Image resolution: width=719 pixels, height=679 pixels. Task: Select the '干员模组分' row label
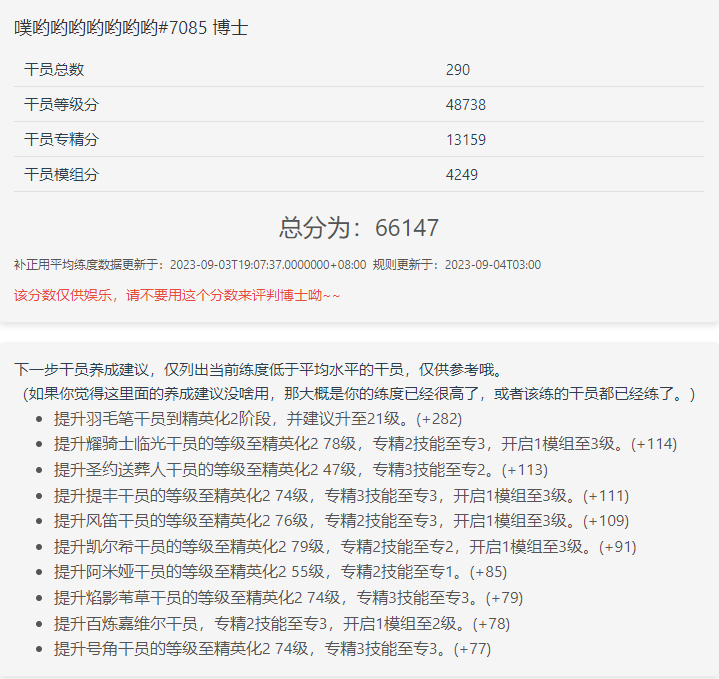(x=61, y=174)
